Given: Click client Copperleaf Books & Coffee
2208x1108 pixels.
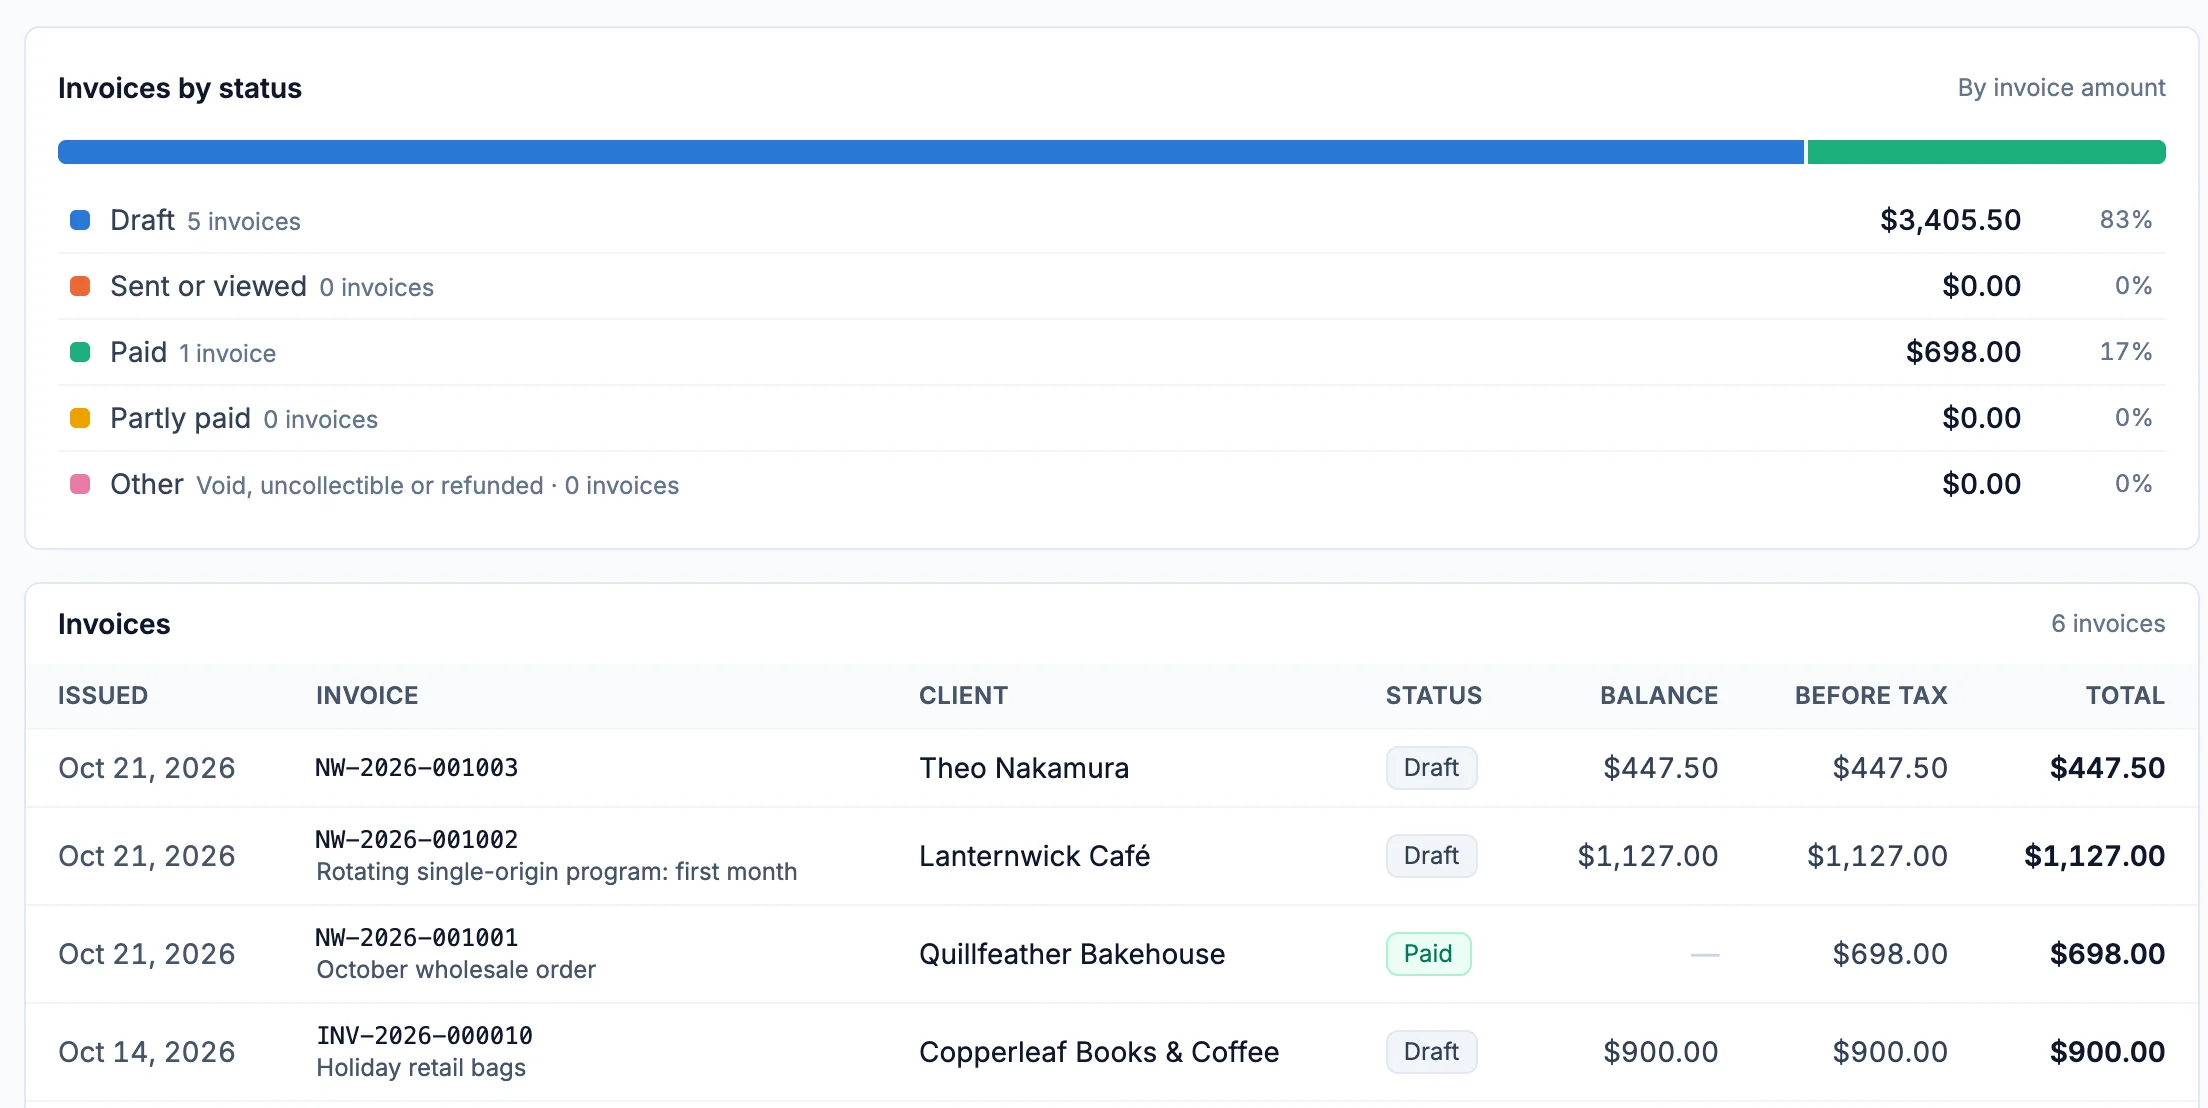Looking at the screenshot, I should coord(1099,1052).
